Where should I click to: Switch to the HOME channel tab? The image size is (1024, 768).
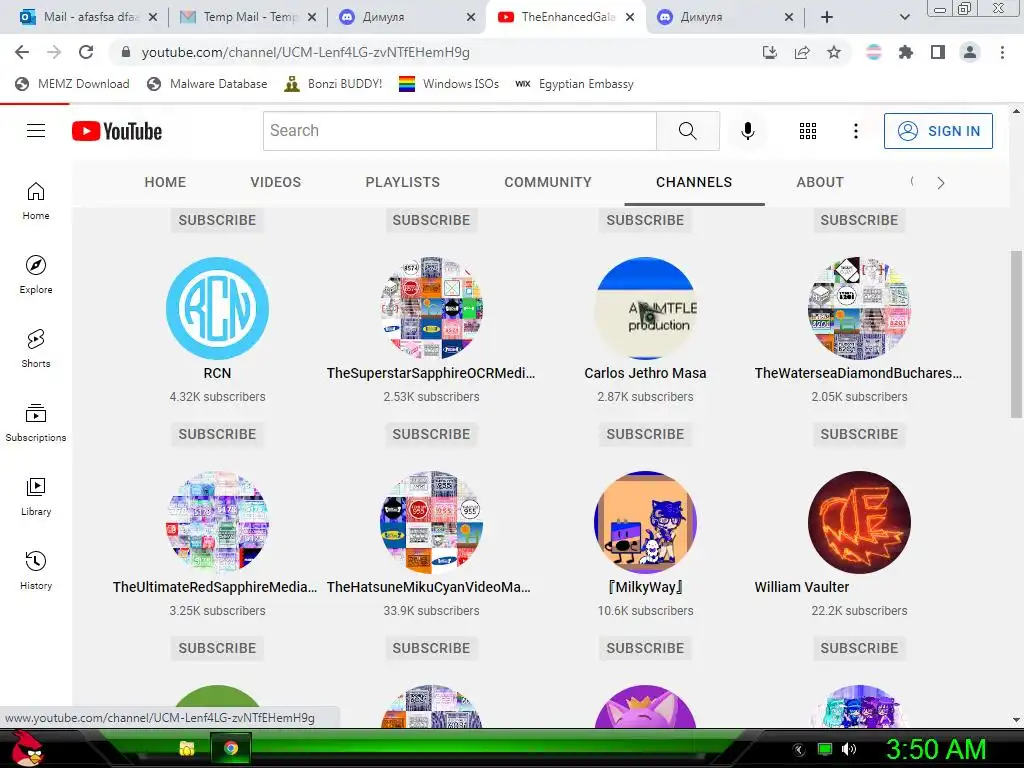[165, 182]
